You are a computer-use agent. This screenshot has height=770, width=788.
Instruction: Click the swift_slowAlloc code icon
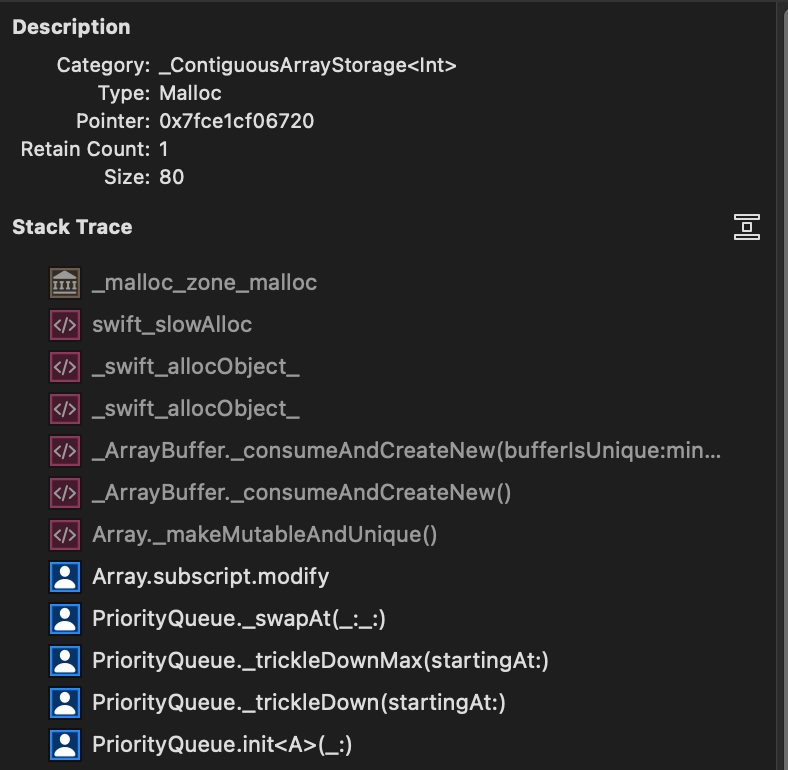pyautogui.click(x=65, y=325)
